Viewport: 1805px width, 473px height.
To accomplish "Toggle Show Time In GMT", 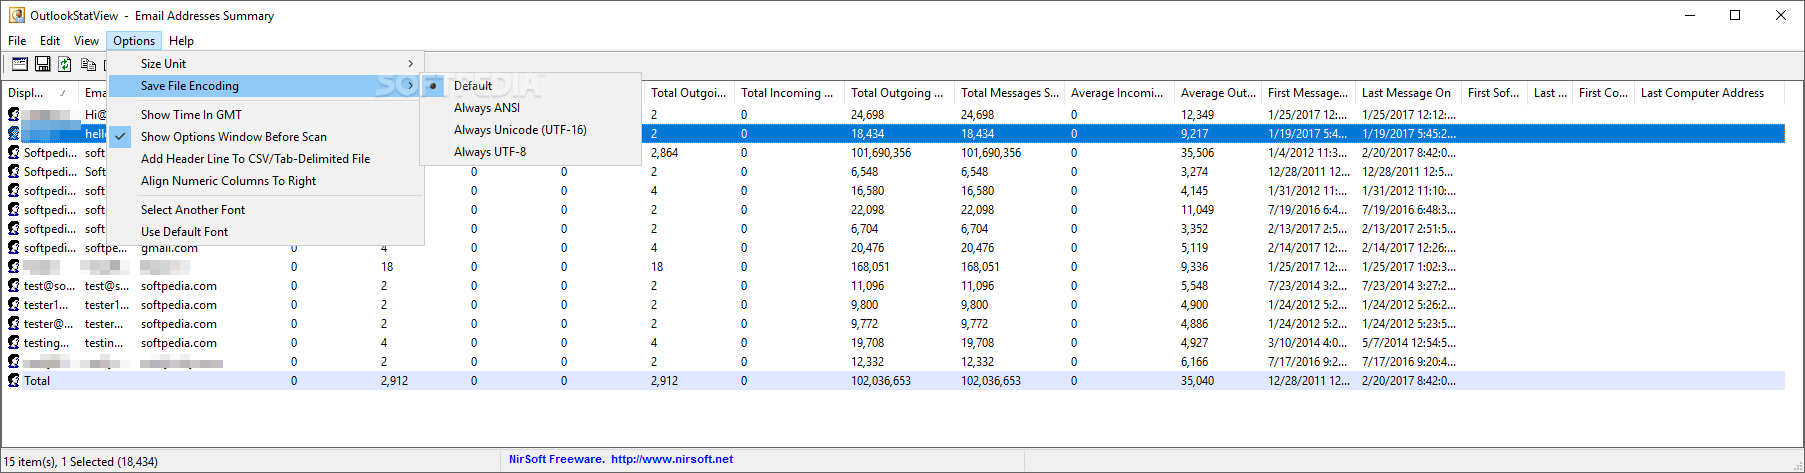I will click(266, 115).
